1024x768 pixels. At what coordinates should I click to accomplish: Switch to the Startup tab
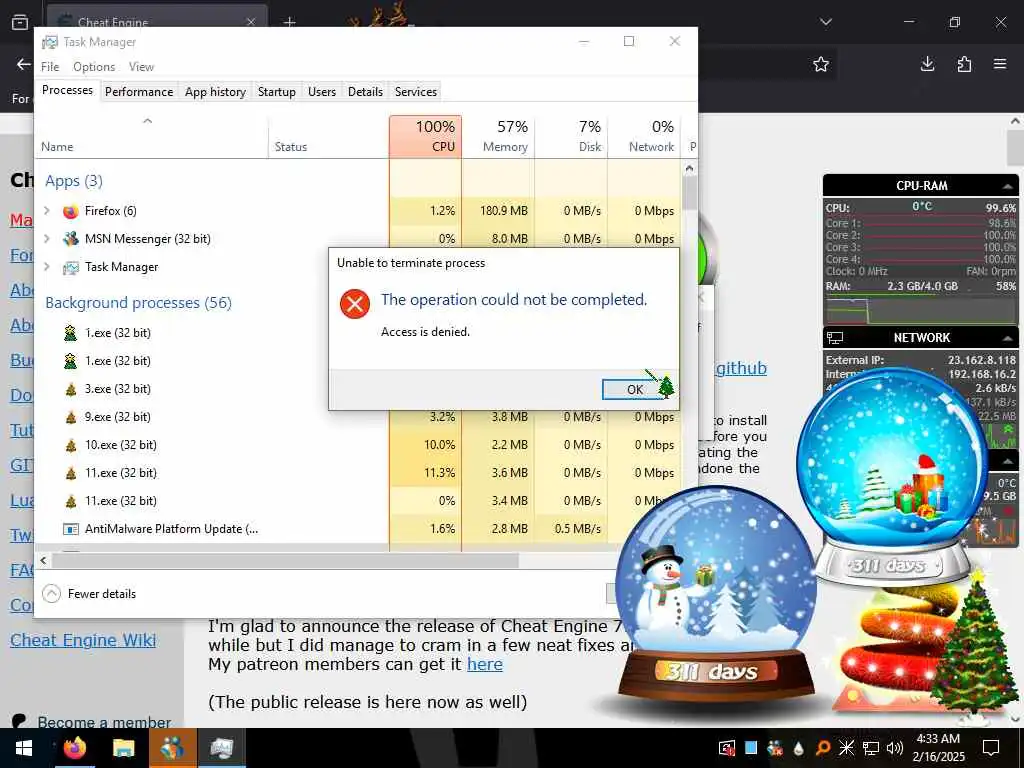click(x=276, y=91)
